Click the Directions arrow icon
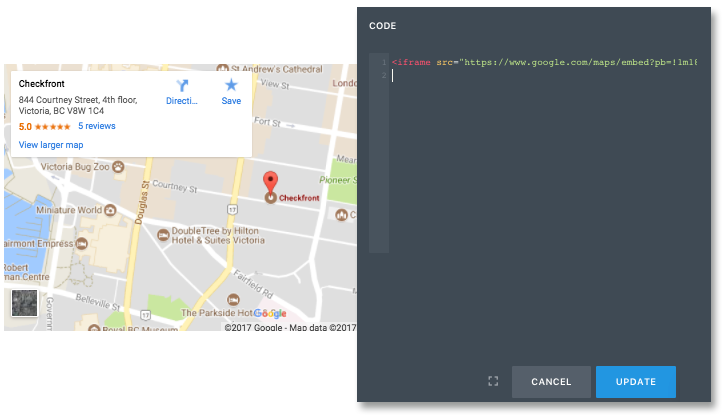Viewport: 723px width, 419px height. click(x=182, y=85)
